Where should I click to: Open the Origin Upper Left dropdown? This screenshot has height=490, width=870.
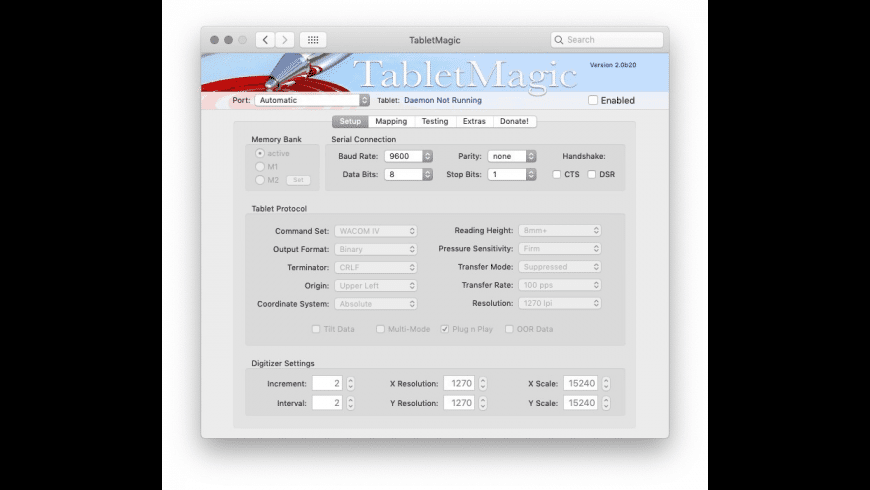(376, 286)
